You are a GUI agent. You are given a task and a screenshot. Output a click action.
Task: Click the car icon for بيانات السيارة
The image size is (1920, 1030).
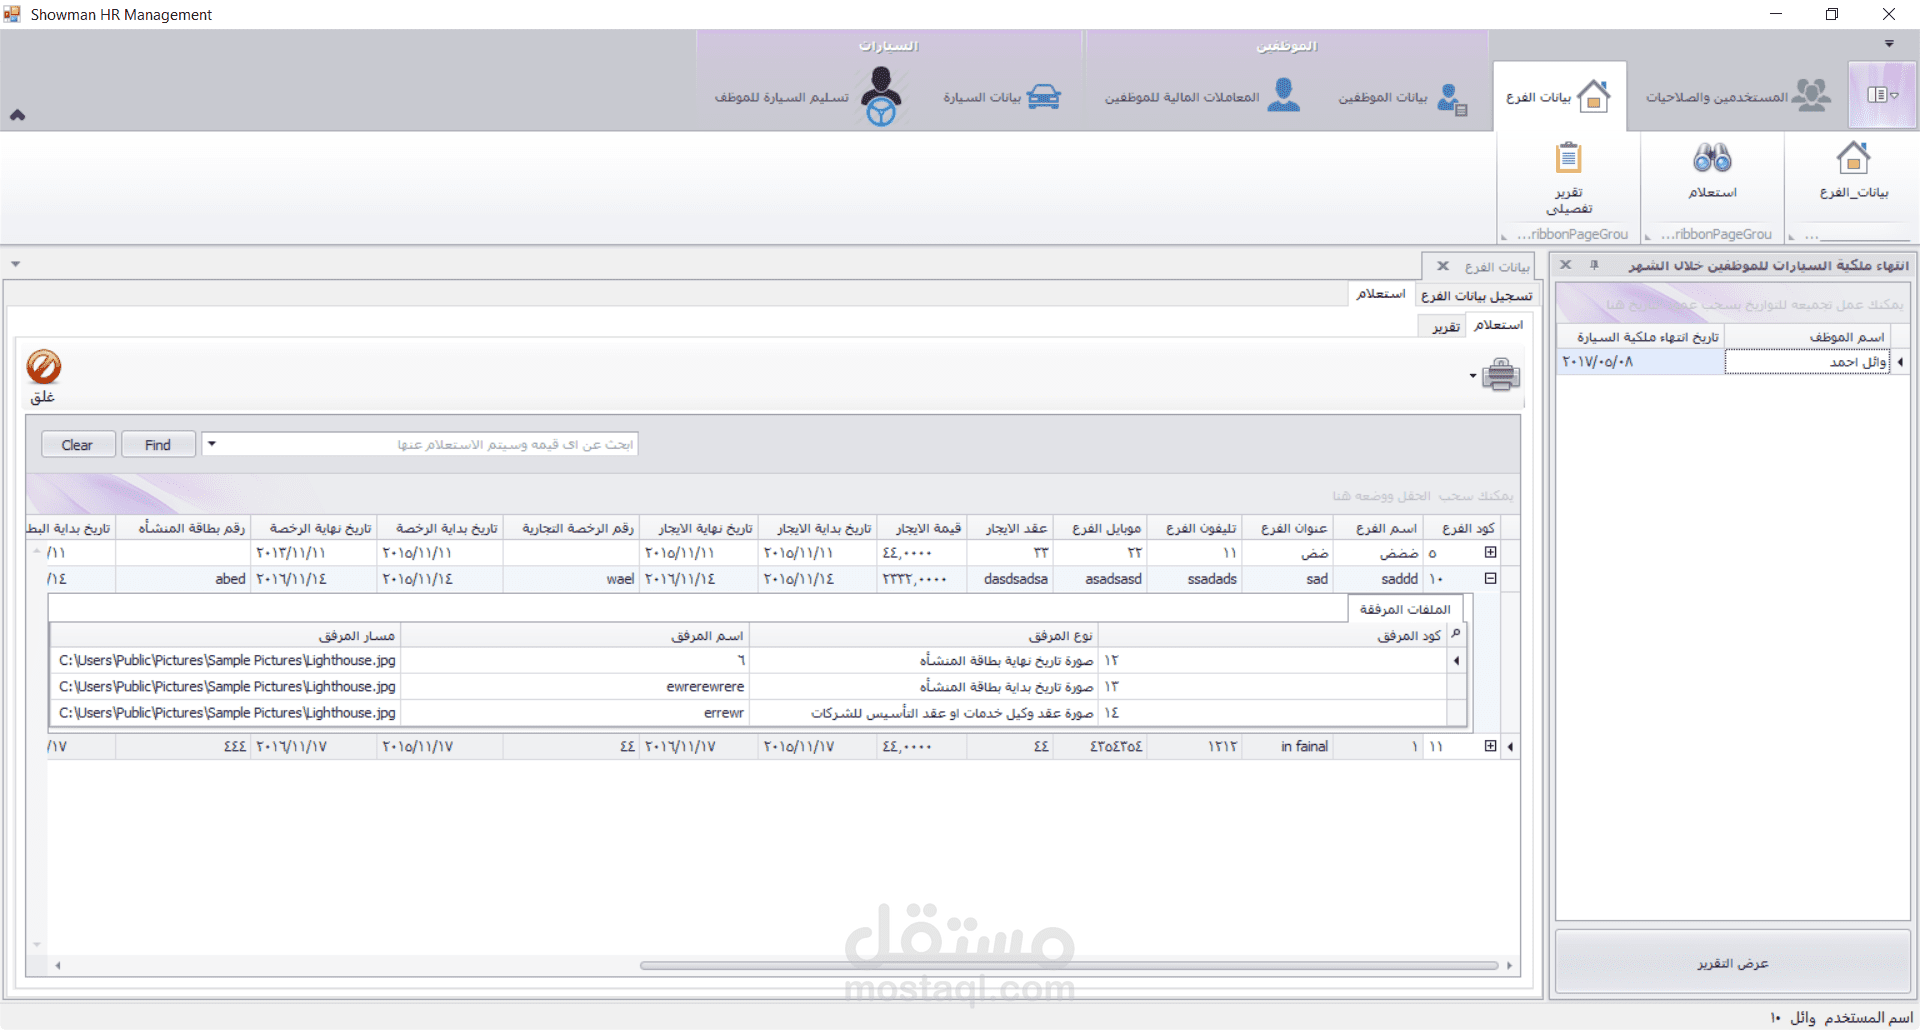coord(1043,97)
